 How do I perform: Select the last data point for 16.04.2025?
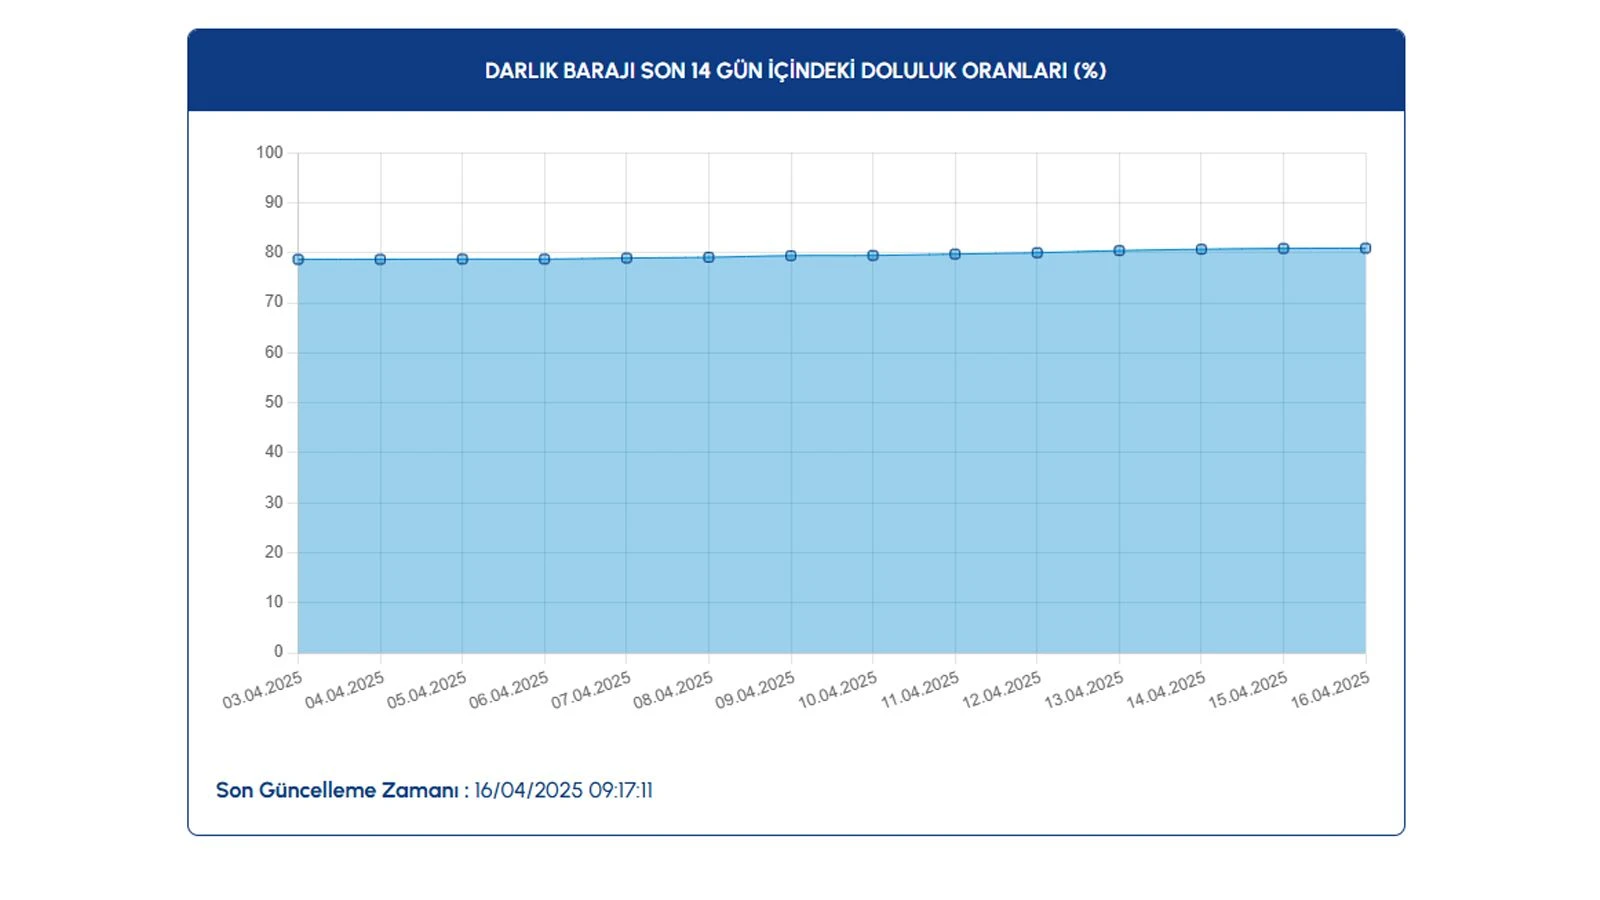(x=1365, y=249)
